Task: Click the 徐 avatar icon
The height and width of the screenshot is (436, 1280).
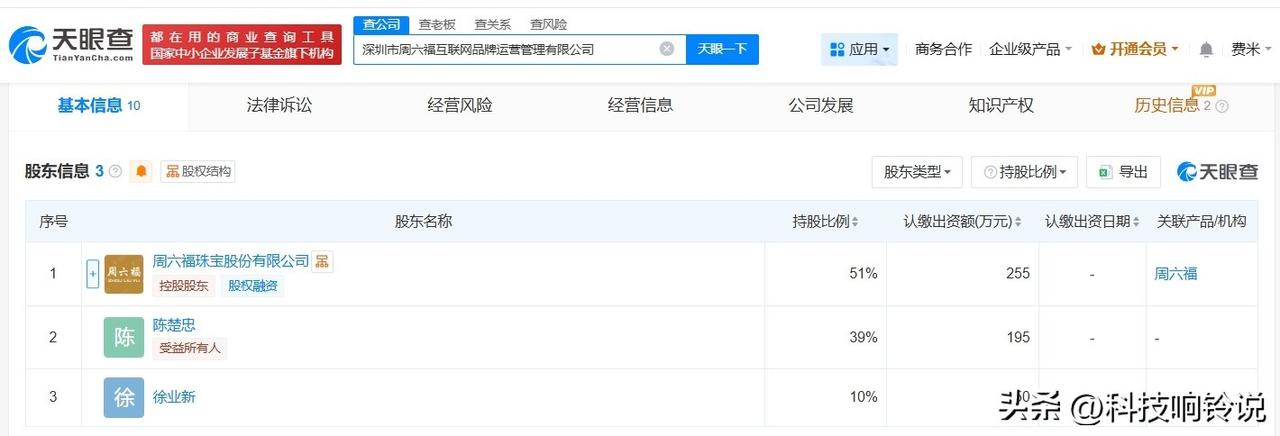Action: tap(123, 397)
